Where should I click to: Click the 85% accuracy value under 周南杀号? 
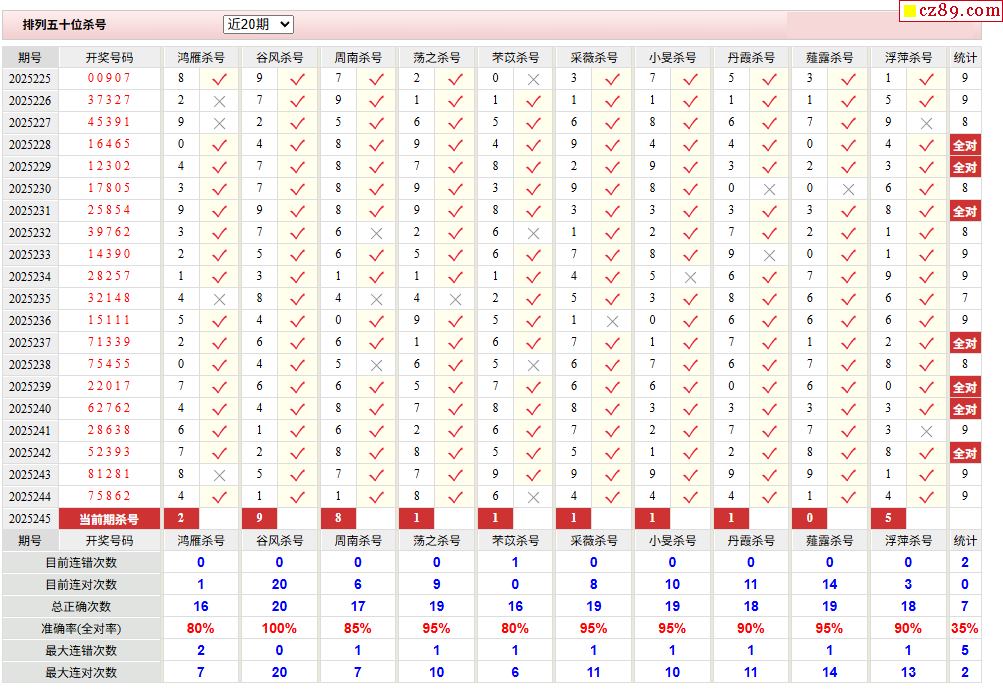coord(358,628)
